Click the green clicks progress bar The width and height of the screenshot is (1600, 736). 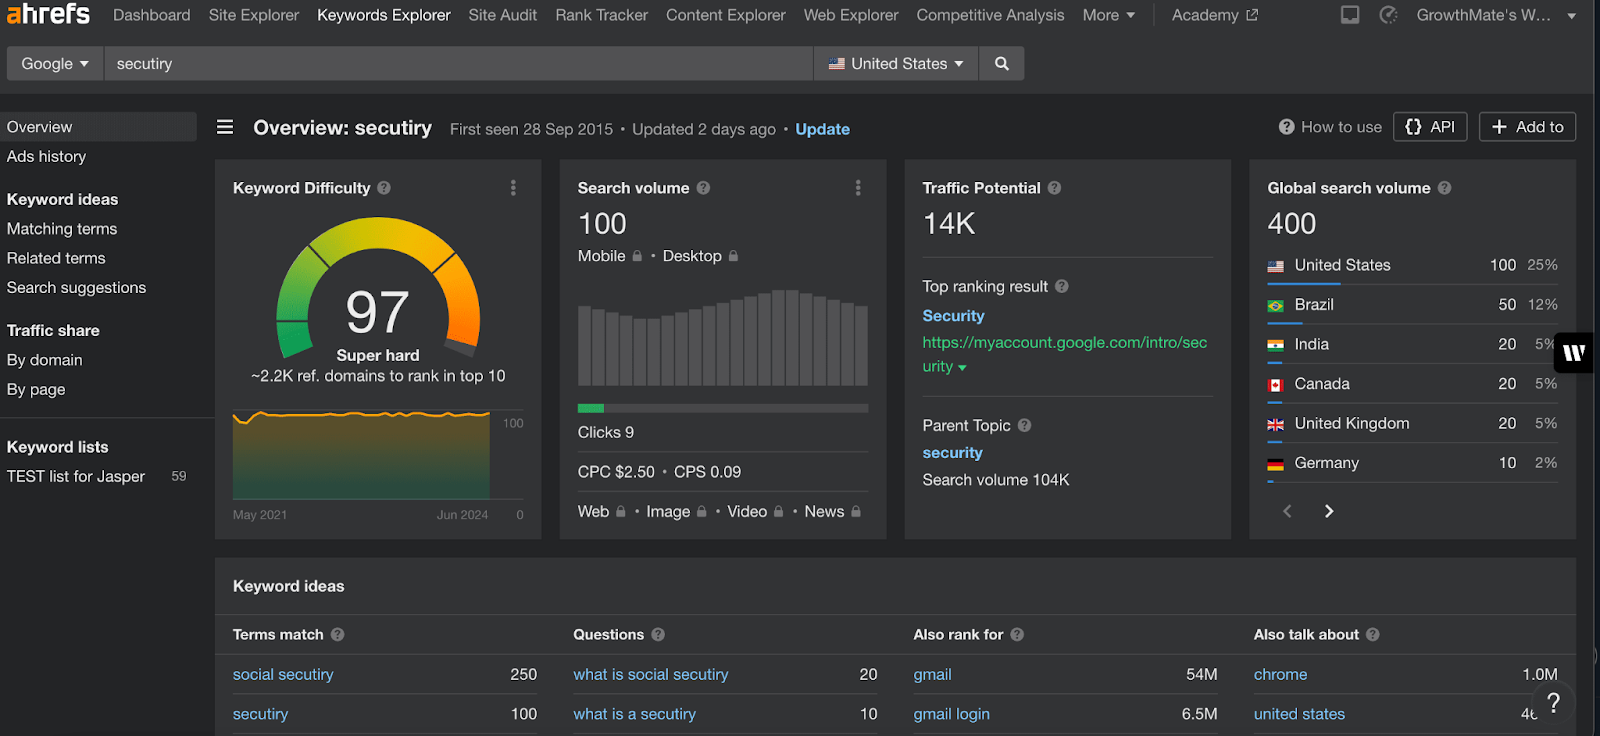pos(591,408)
